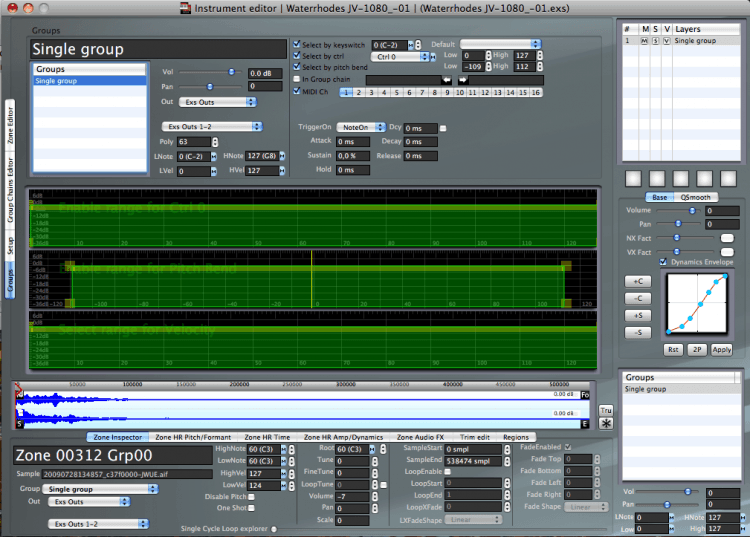
Task: Open the Trim edit tab
Action: pos(474,437)
